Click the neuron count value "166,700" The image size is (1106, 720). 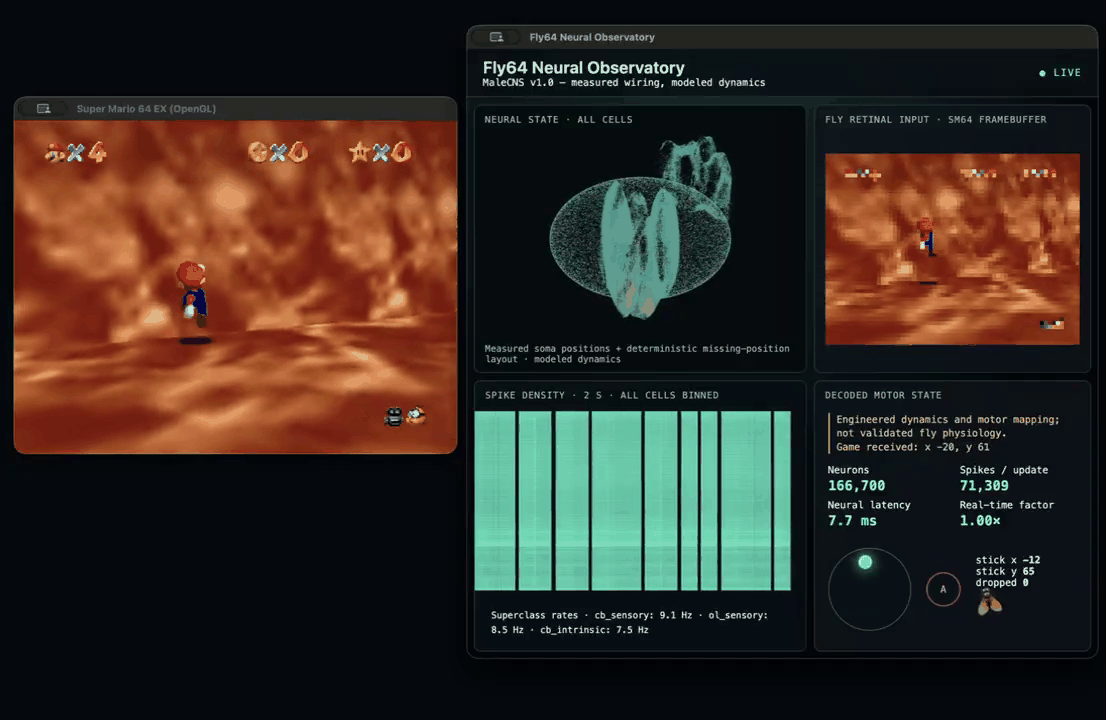coord(856,486)
